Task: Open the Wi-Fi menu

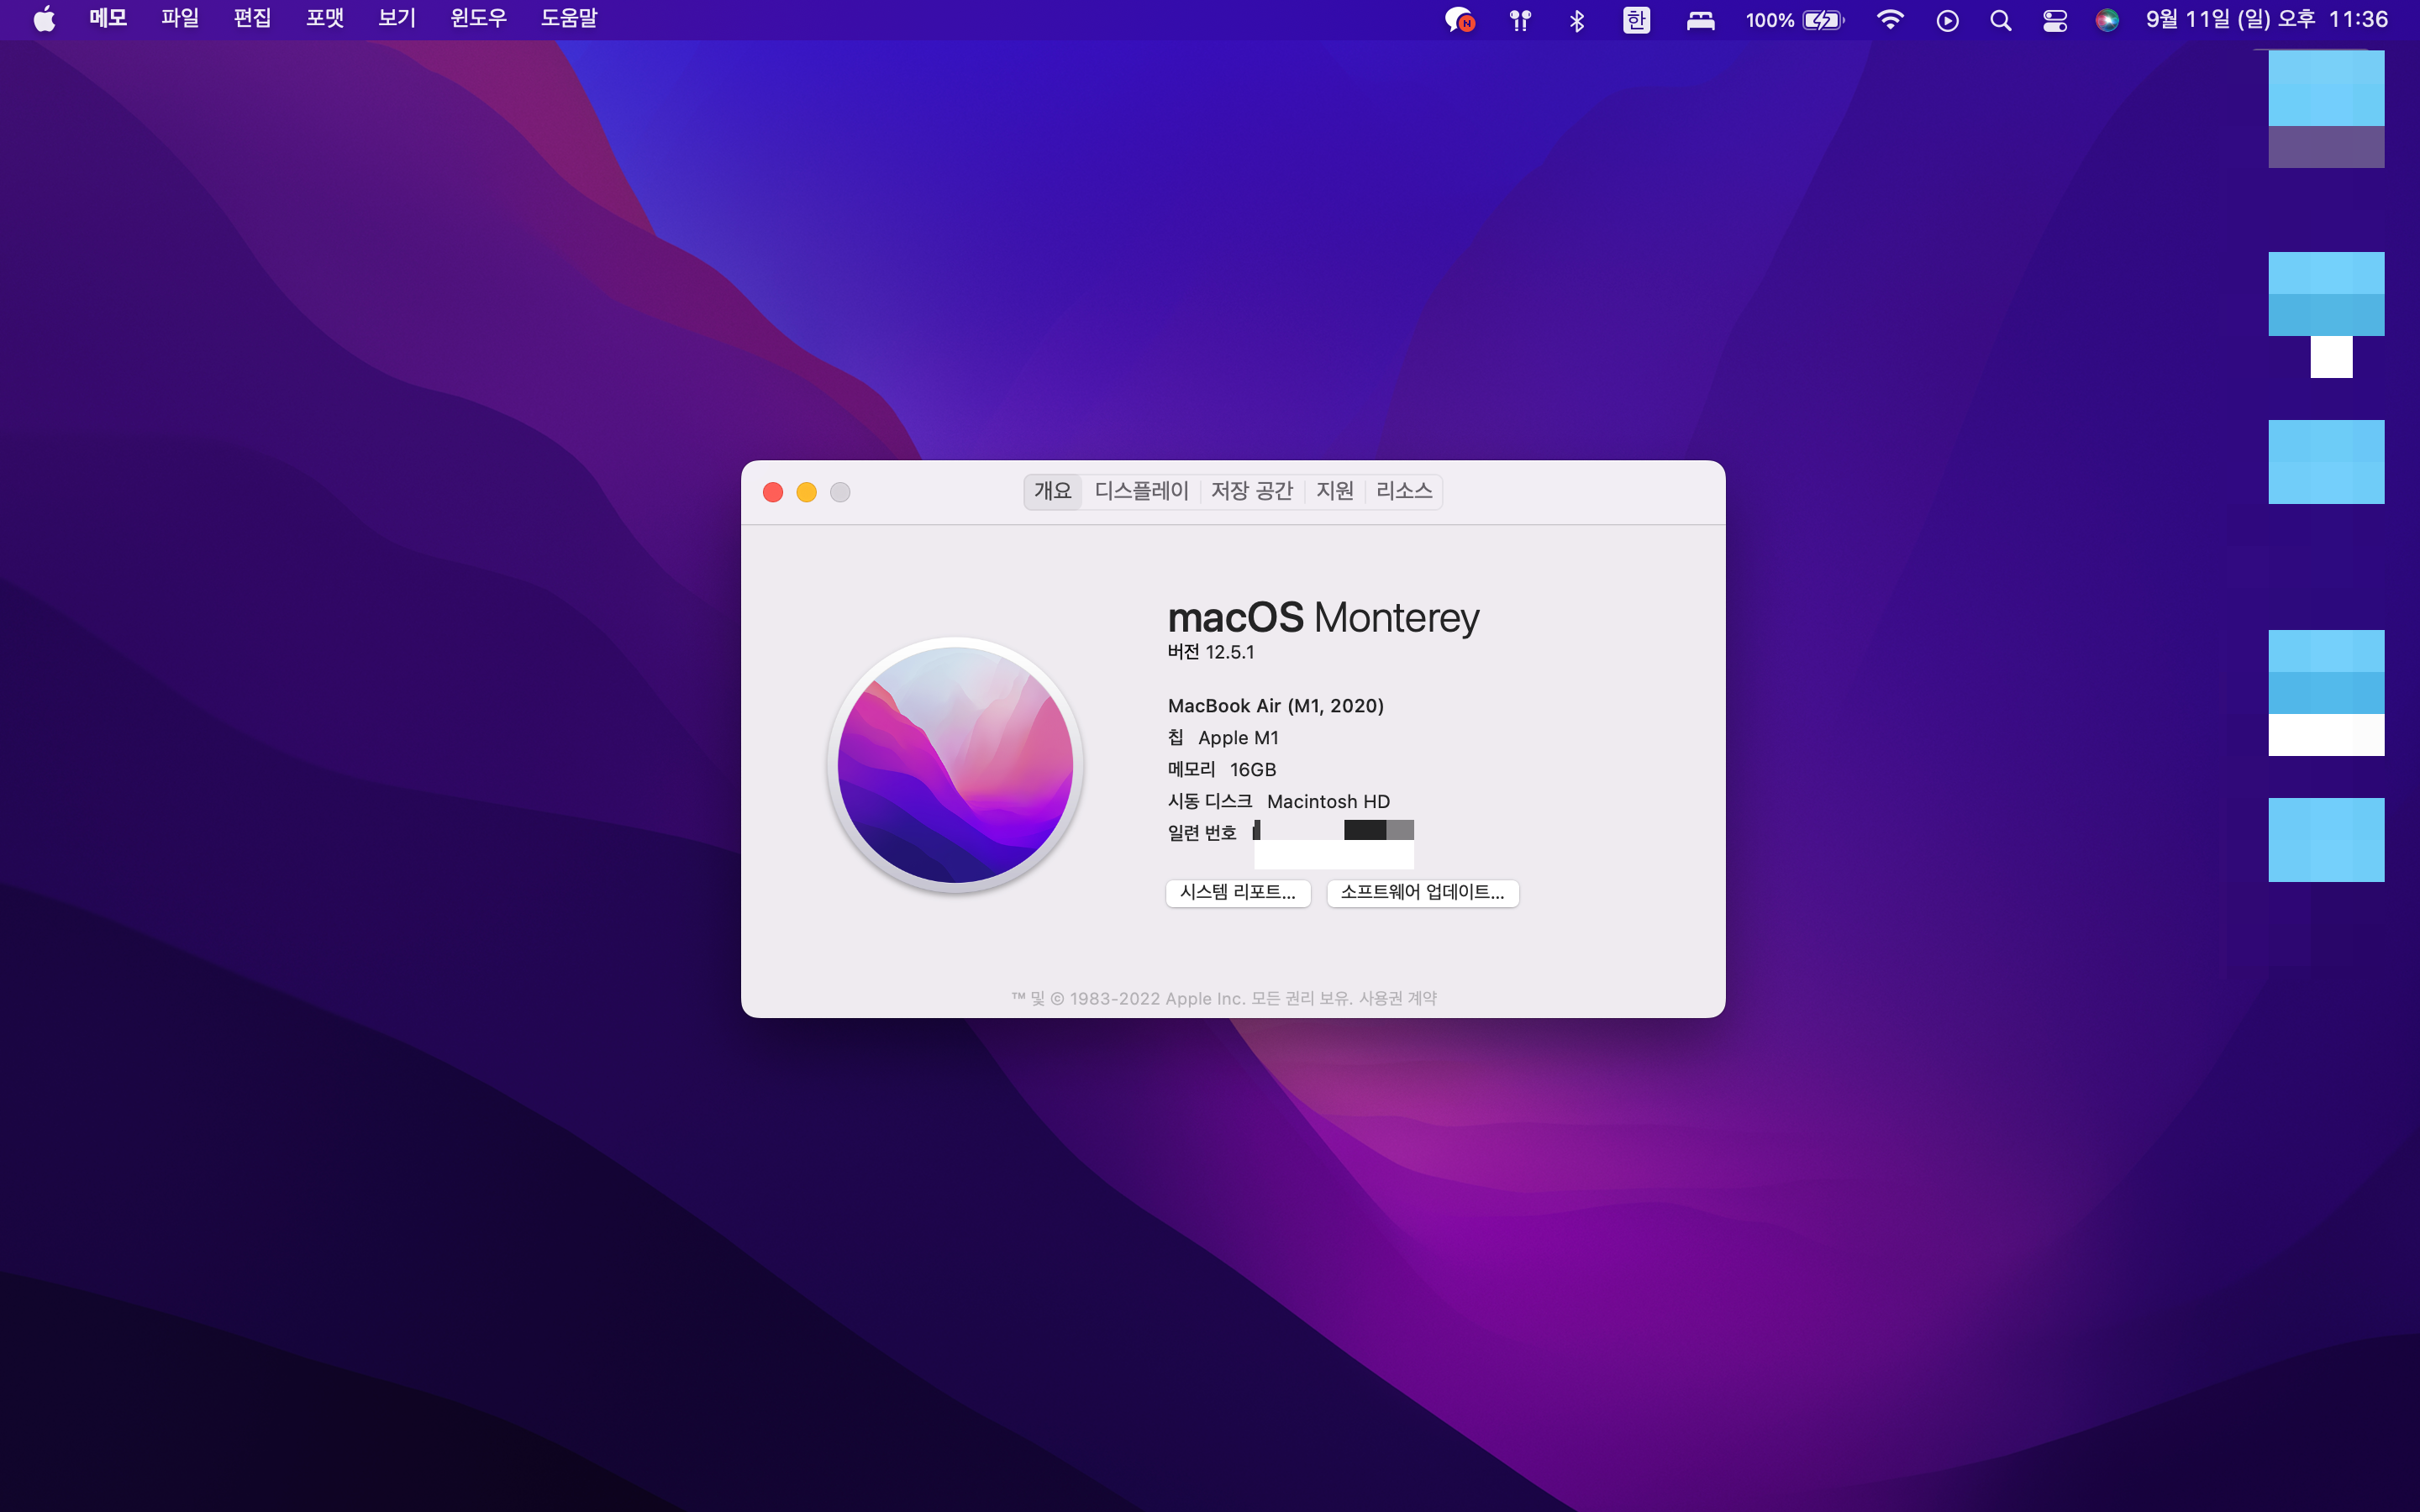Action: coord(1890,20)
